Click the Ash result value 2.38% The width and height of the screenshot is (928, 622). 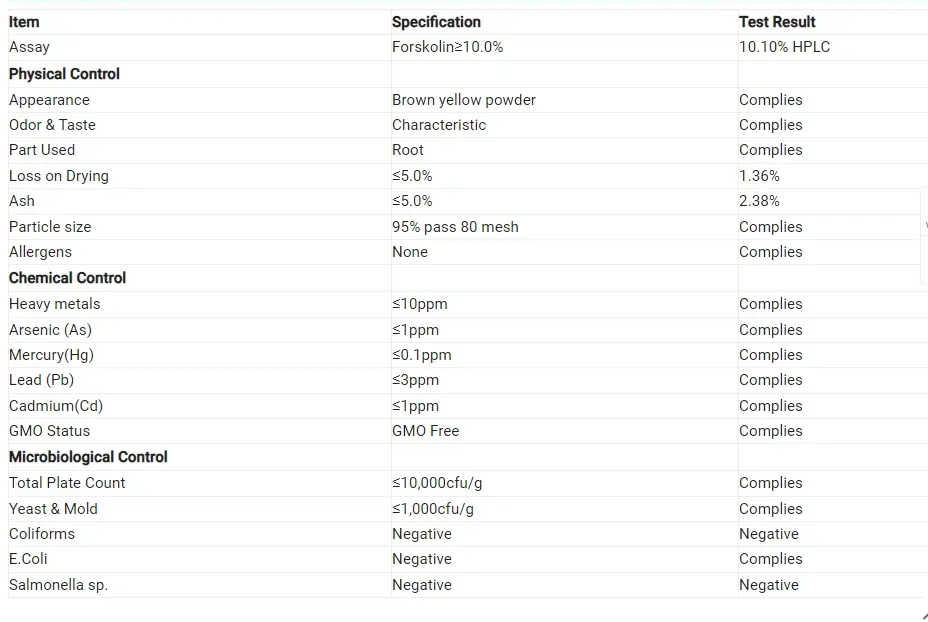(x=759, y=201)
